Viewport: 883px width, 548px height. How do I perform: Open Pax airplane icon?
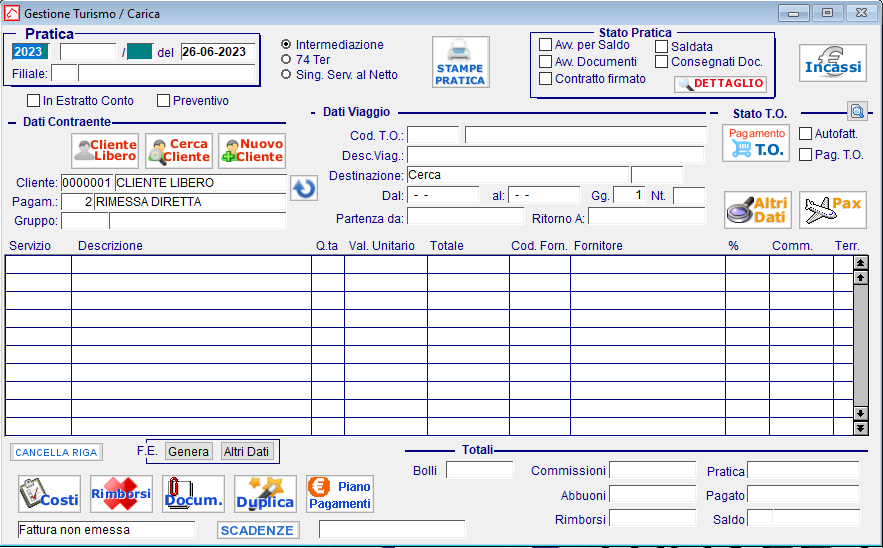click(x=832, y=210)
